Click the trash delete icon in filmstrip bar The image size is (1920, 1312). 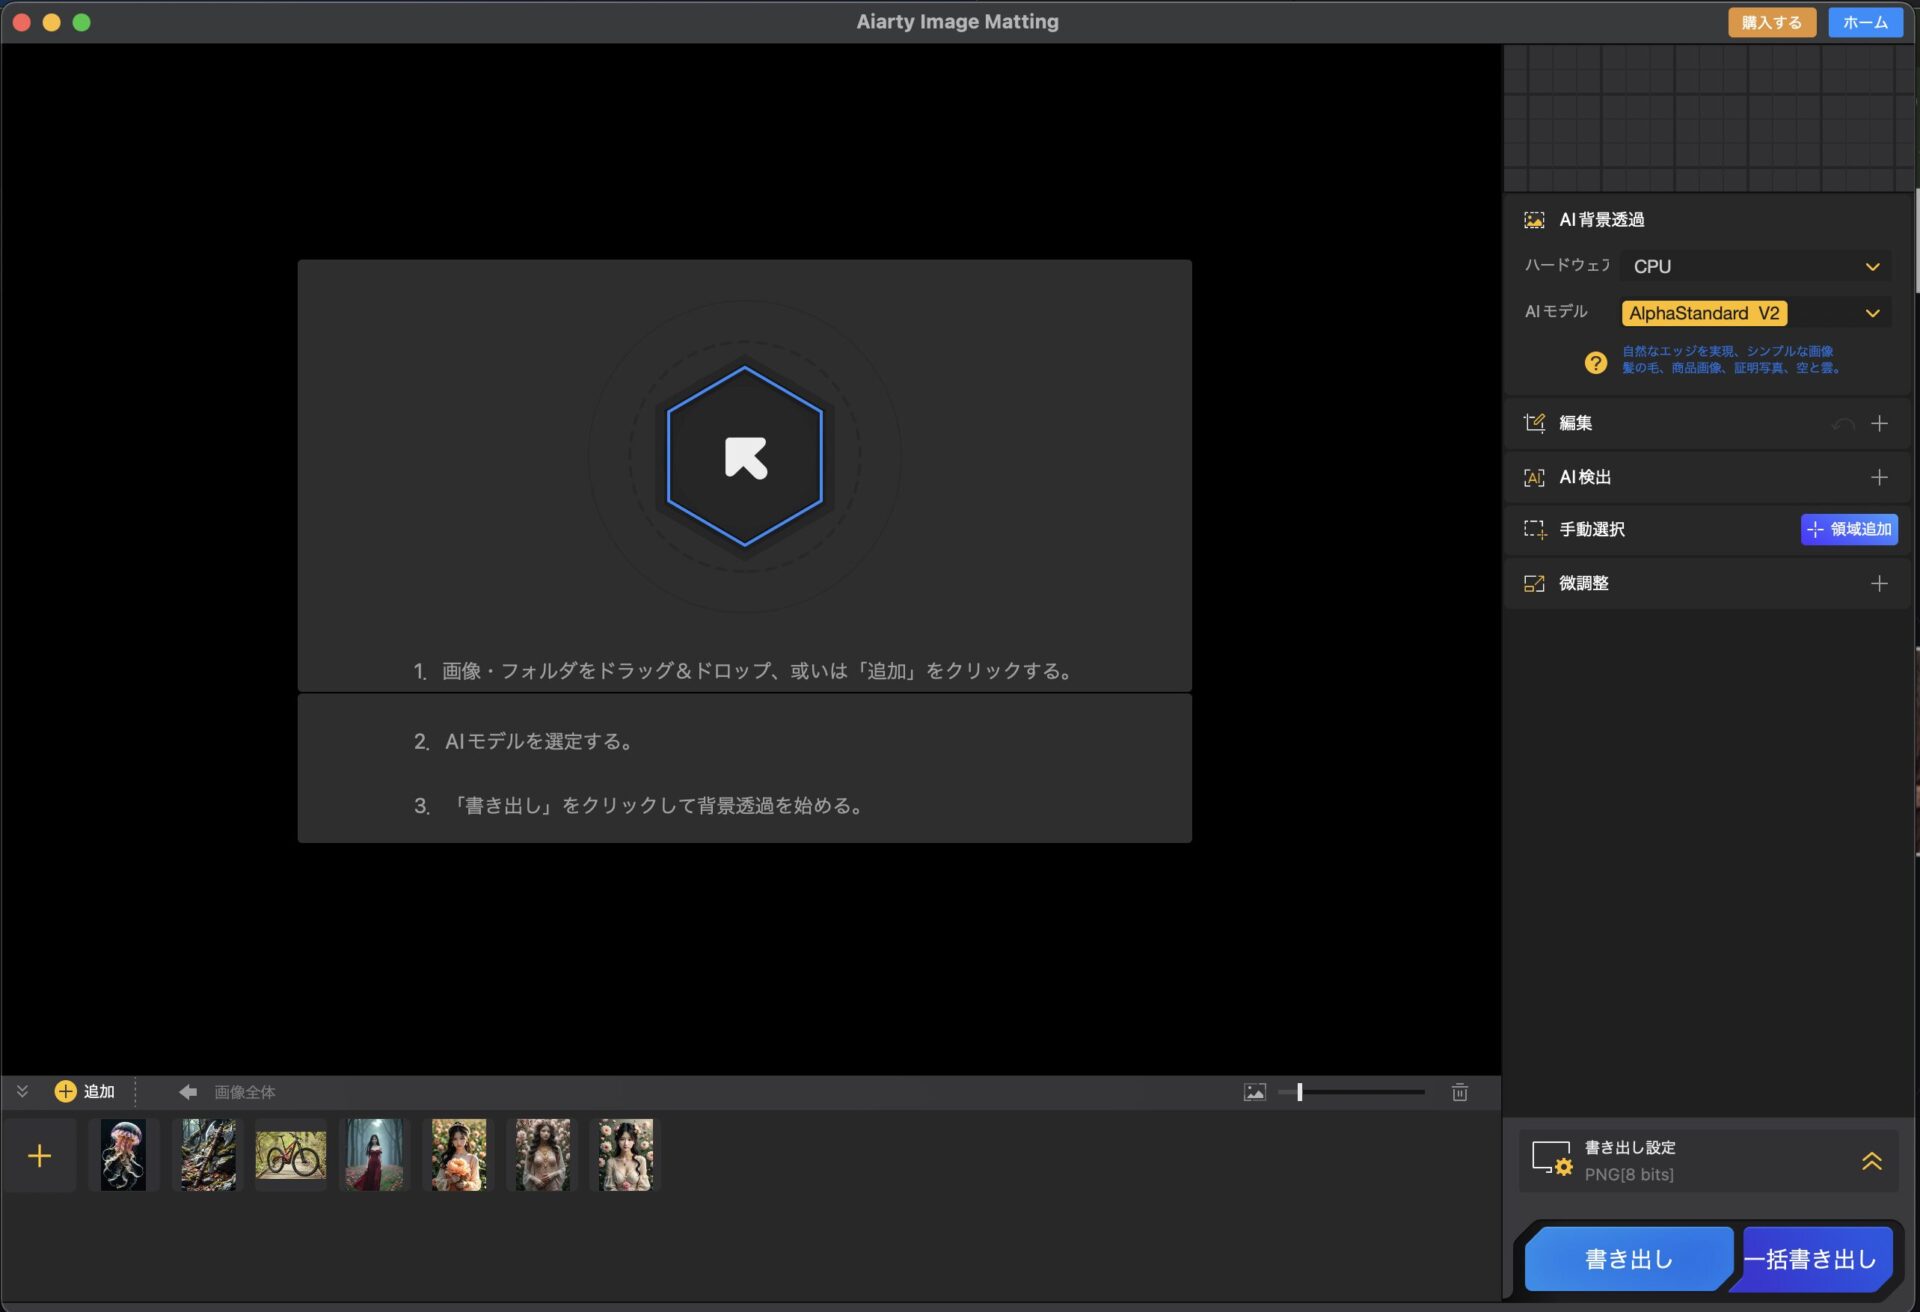click(x=1459, y=1092)
